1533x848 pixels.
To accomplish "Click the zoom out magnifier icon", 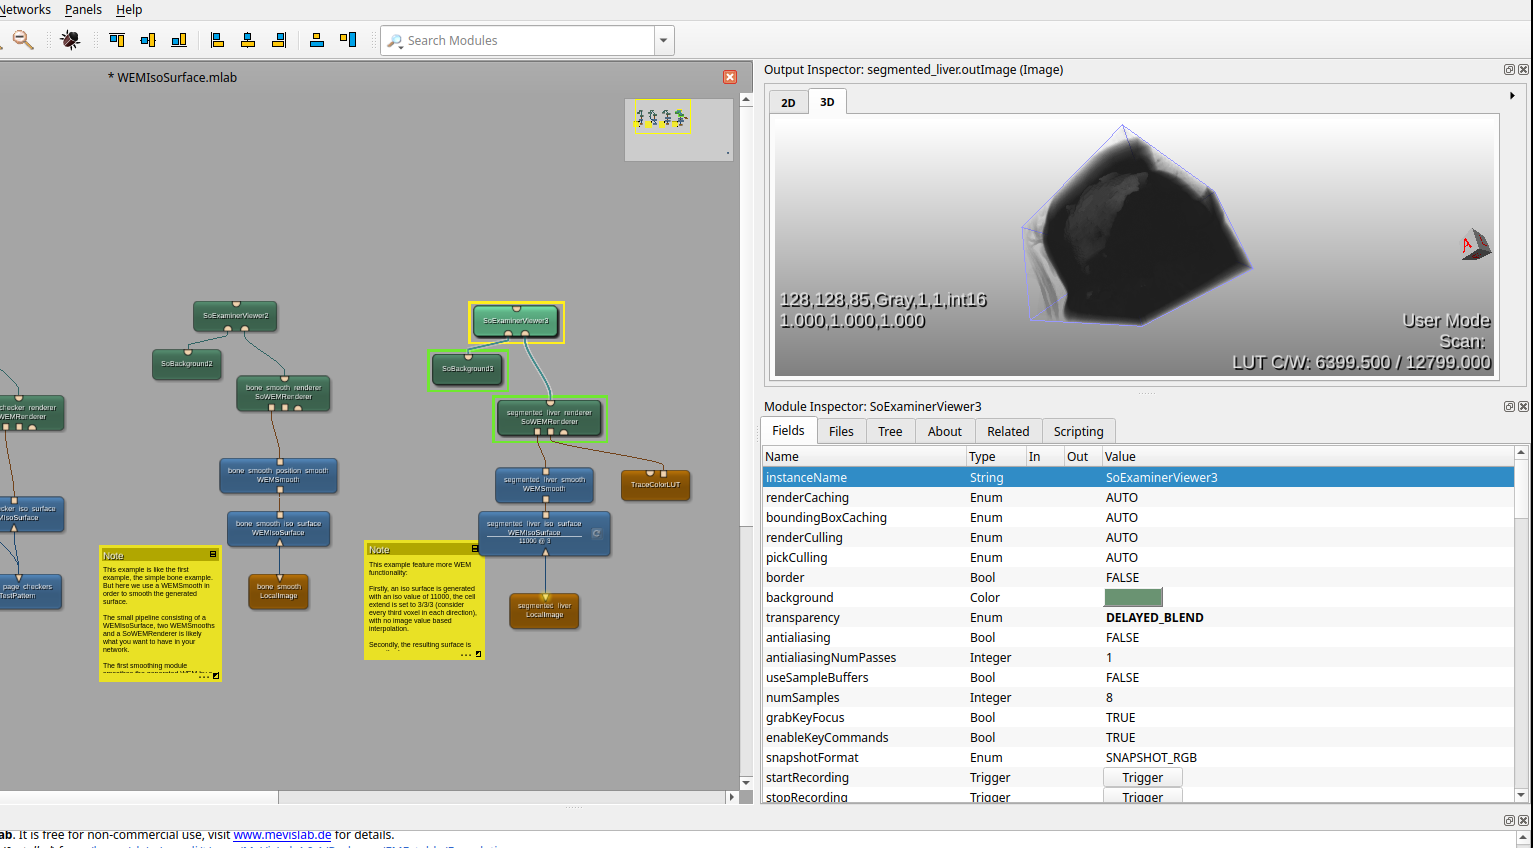I will pos(22,40).
